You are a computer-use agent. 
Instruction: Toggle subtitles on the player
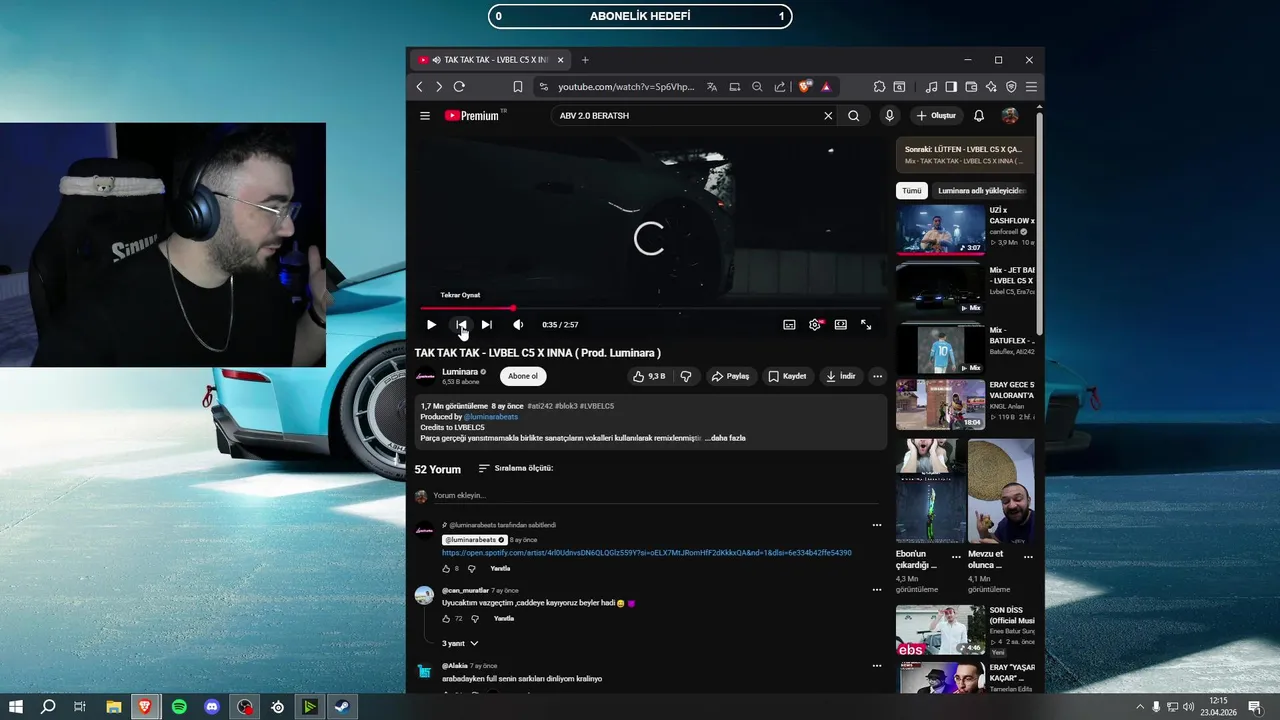pos(789,325)
